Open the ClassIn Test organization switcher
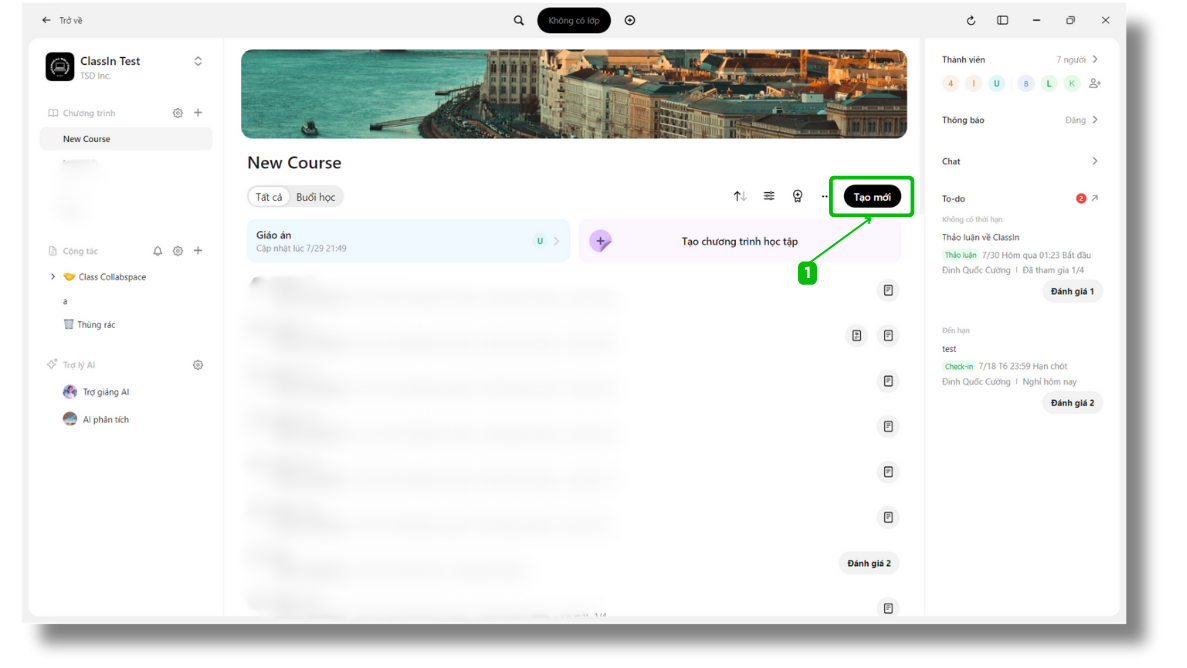 pyautogui.click(x=198, y=61)
